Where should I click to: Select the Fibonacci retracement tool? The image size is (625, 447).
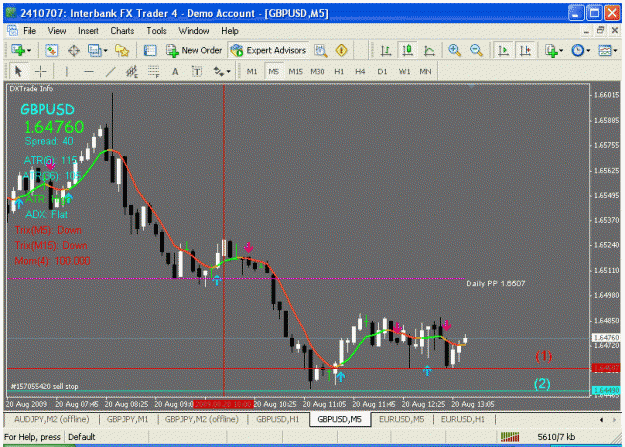[x=153, y=71]
